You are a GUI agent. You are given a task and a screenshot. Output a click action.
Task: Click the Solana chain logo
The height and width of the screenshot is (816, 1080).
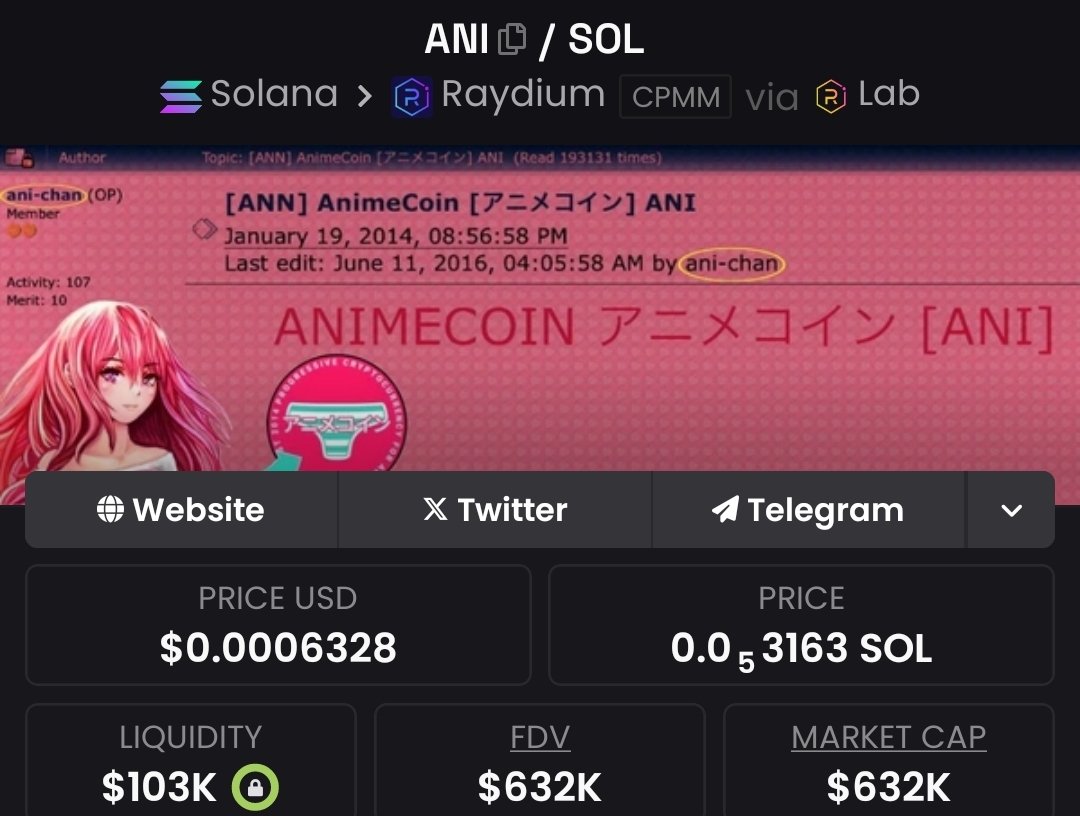click(180, 96)
